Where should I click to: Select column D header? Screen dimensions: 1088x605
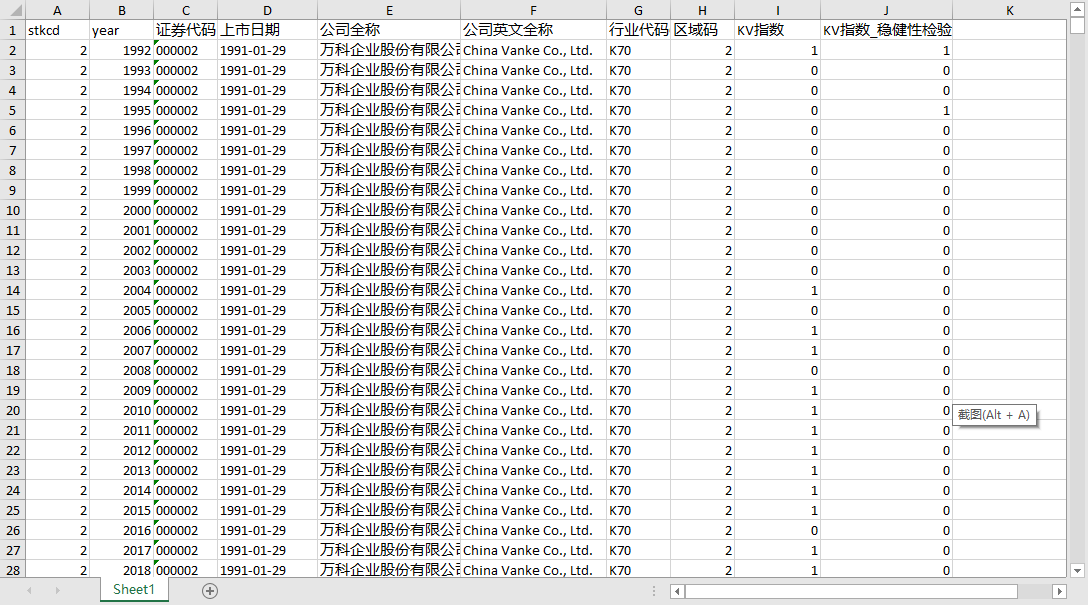point(267,10)
